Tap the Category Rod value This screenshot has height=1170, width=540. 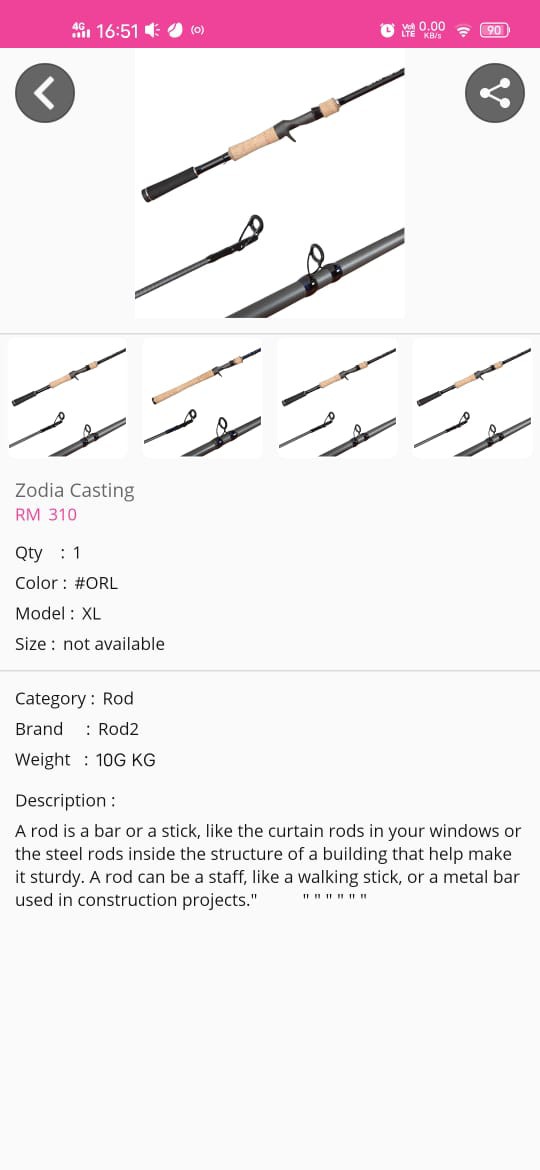click(118, 698)
